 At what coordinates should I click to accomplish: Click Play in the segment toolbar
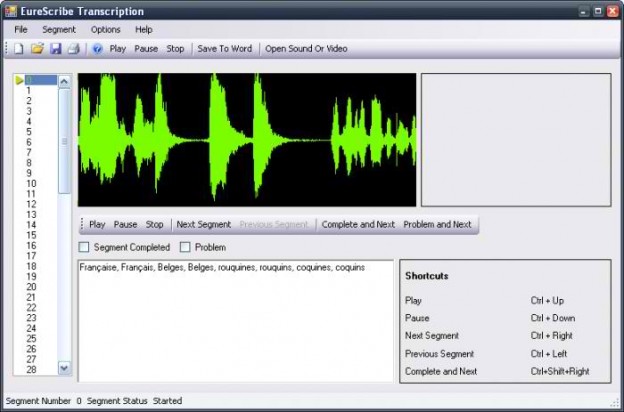pyautogui.click(x=97, y=225)
